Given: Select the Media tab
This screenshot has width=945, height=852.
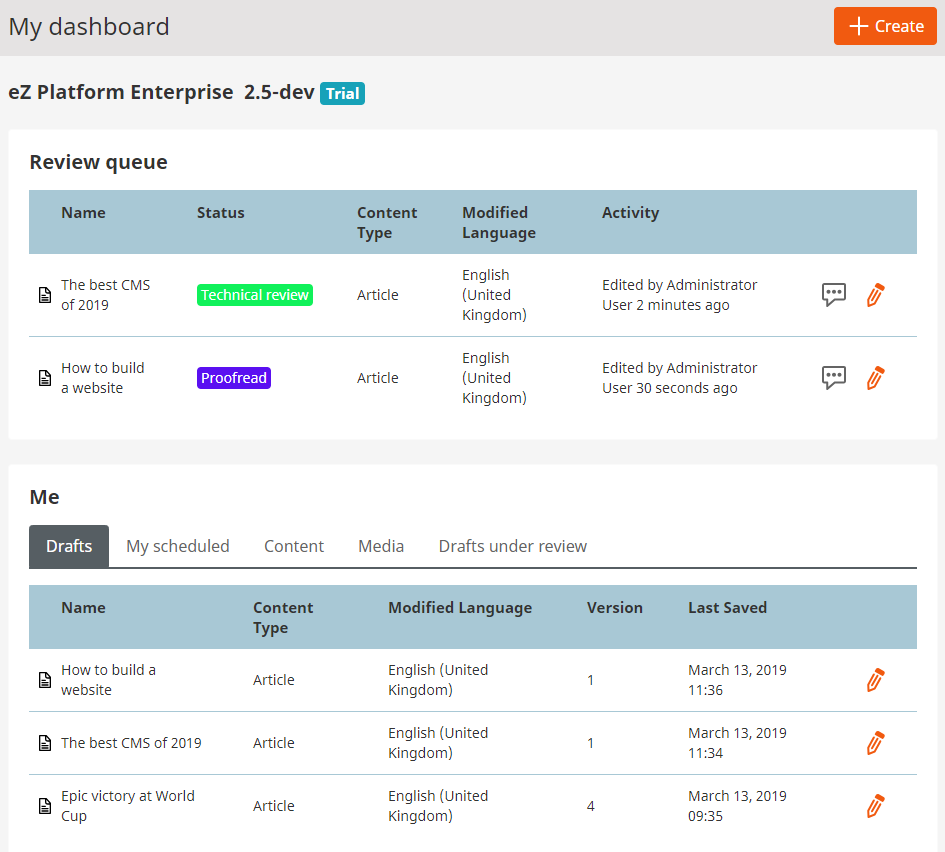Looking at the screenshot, I should tap(381, 546).
